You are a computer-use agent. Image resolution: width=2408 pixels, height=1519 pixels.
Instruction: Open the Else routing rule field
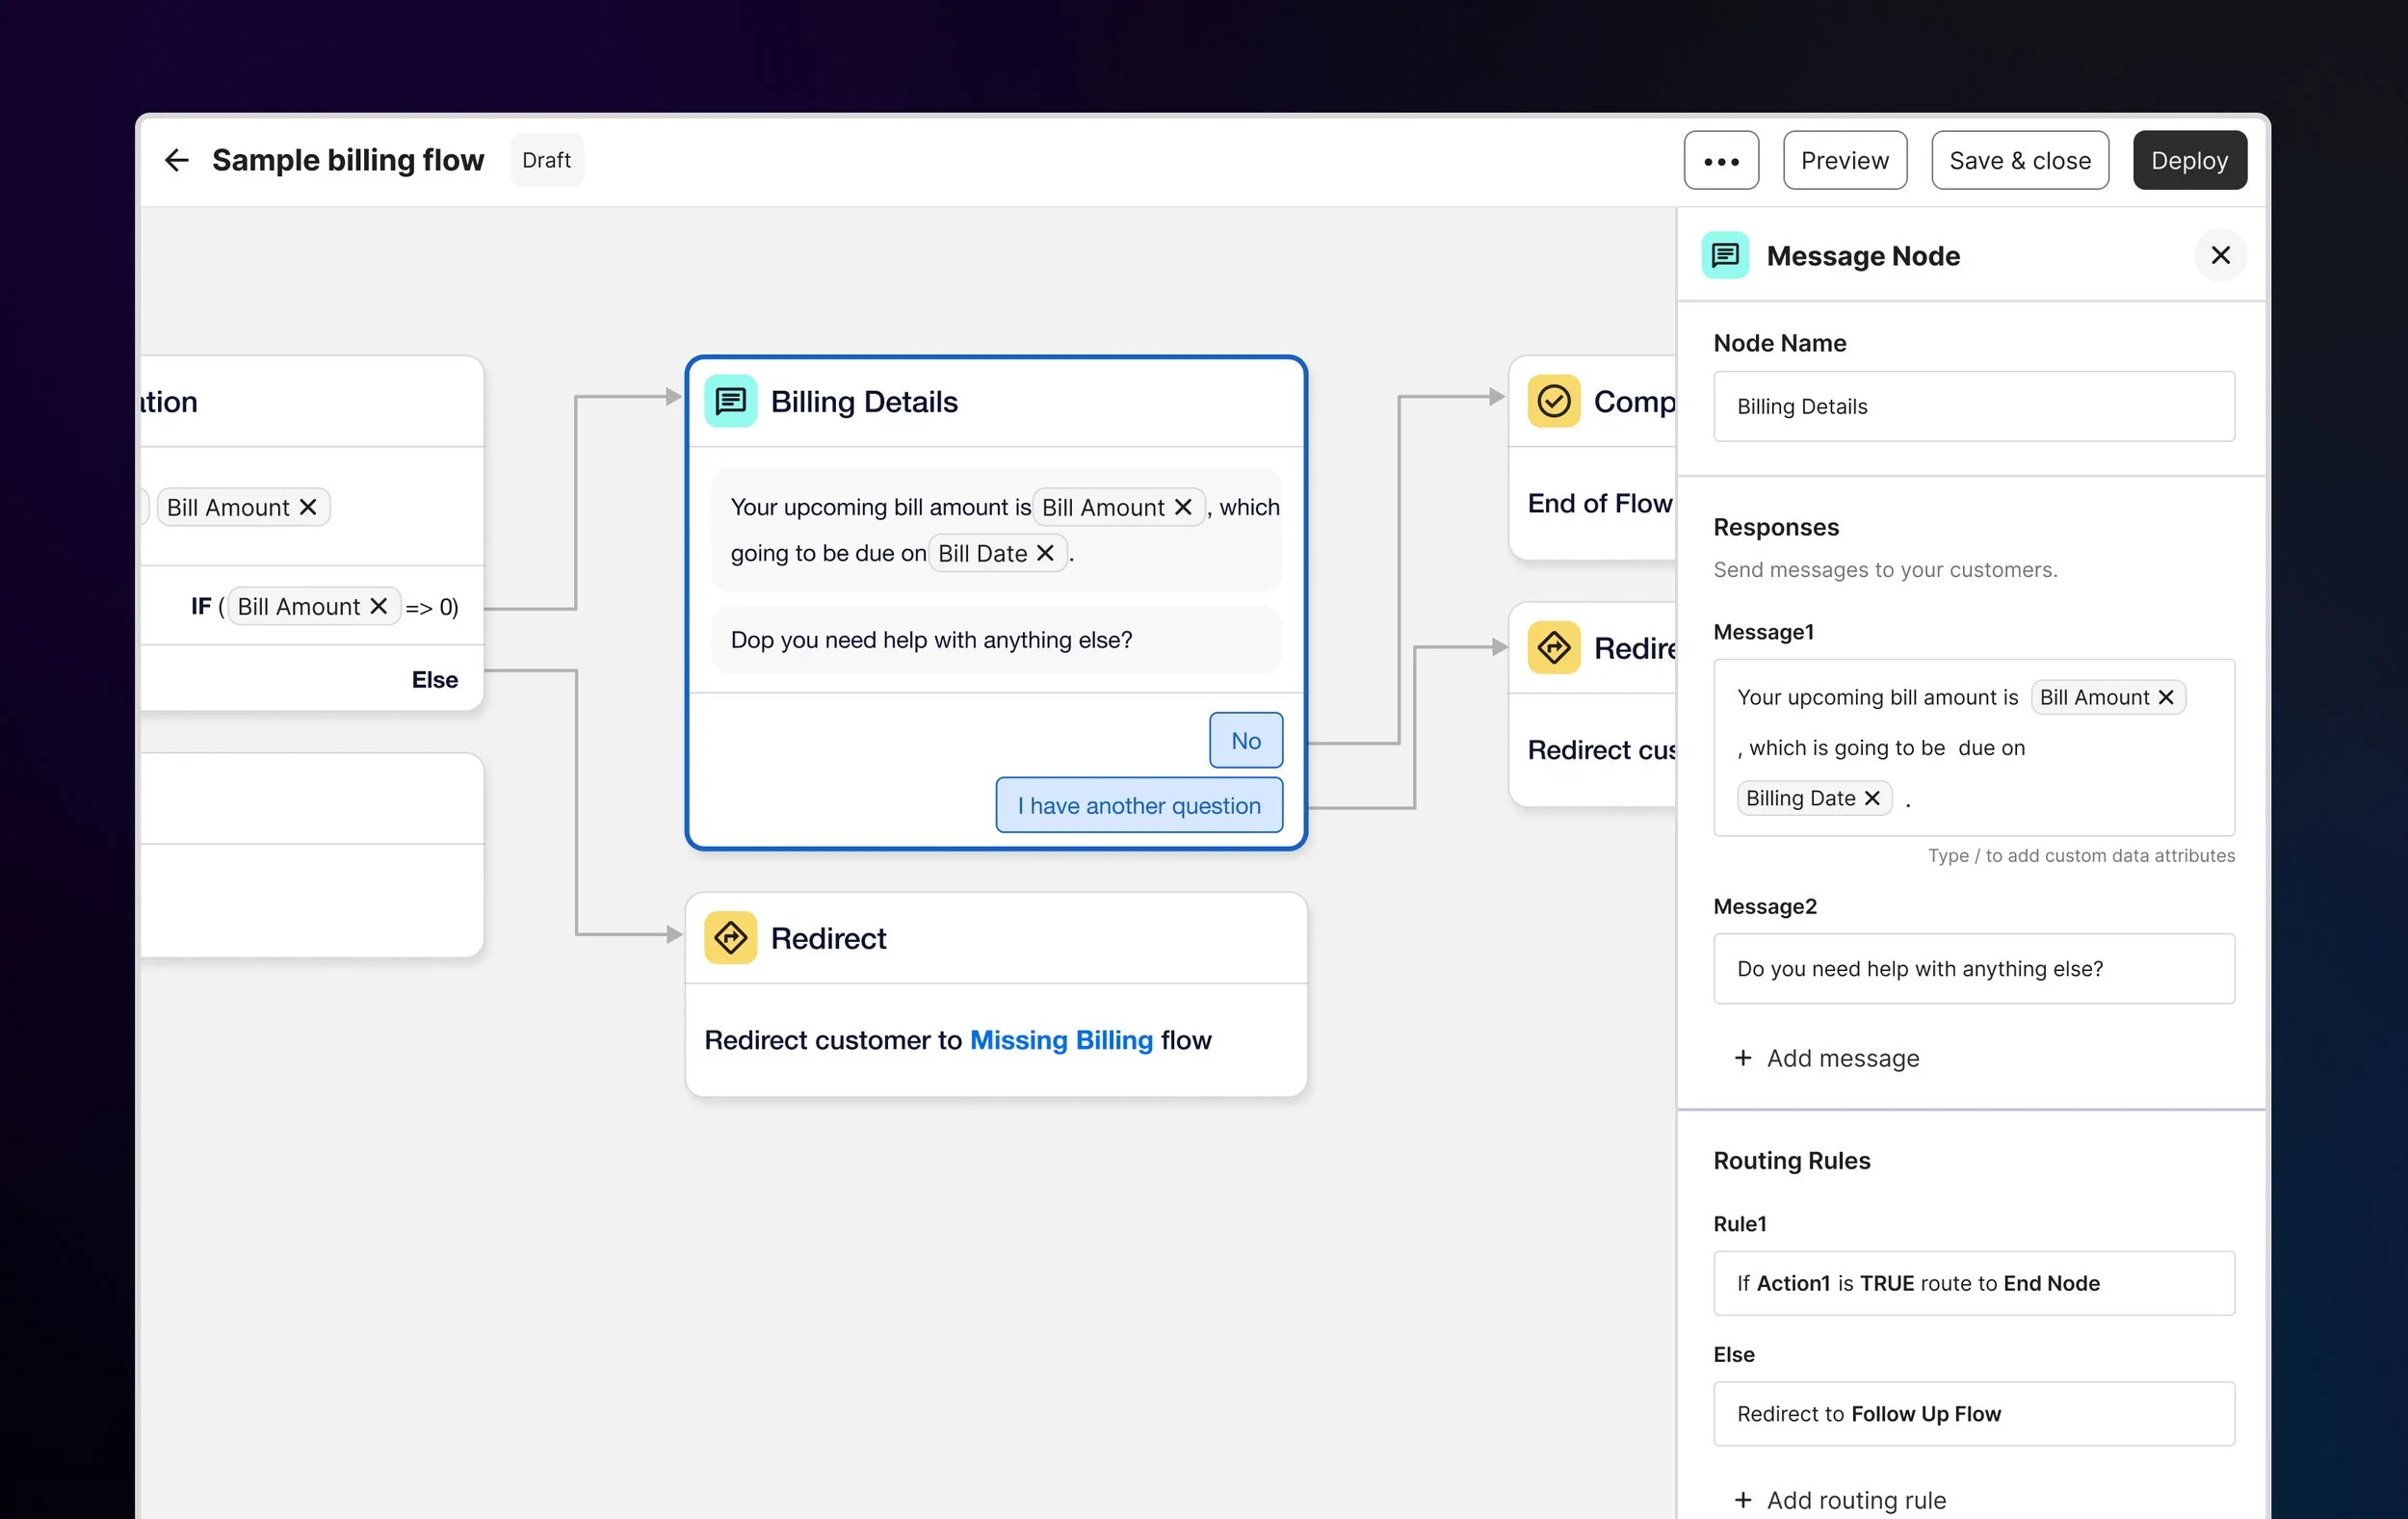1974,1413
